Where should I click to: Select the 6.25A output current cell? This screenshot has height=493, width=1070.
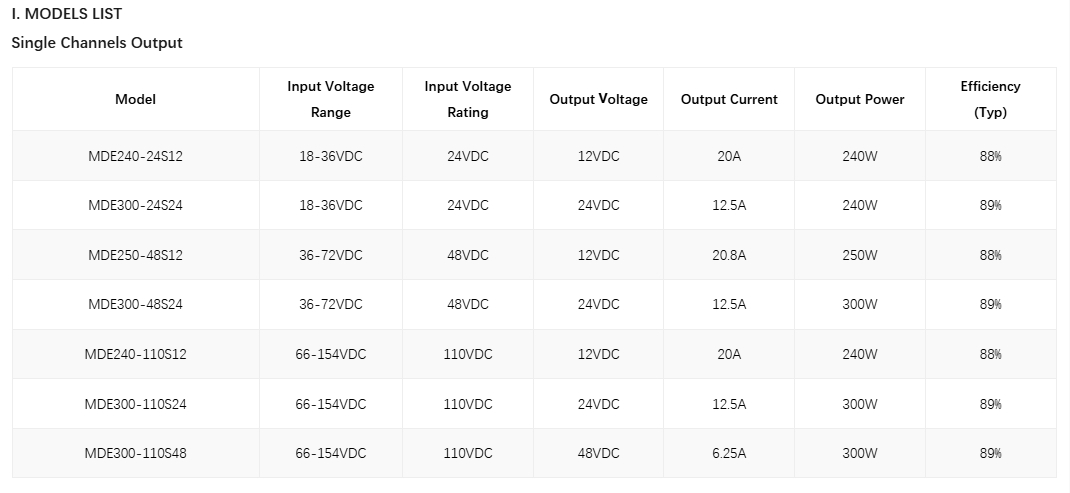(x=729, y=453)
